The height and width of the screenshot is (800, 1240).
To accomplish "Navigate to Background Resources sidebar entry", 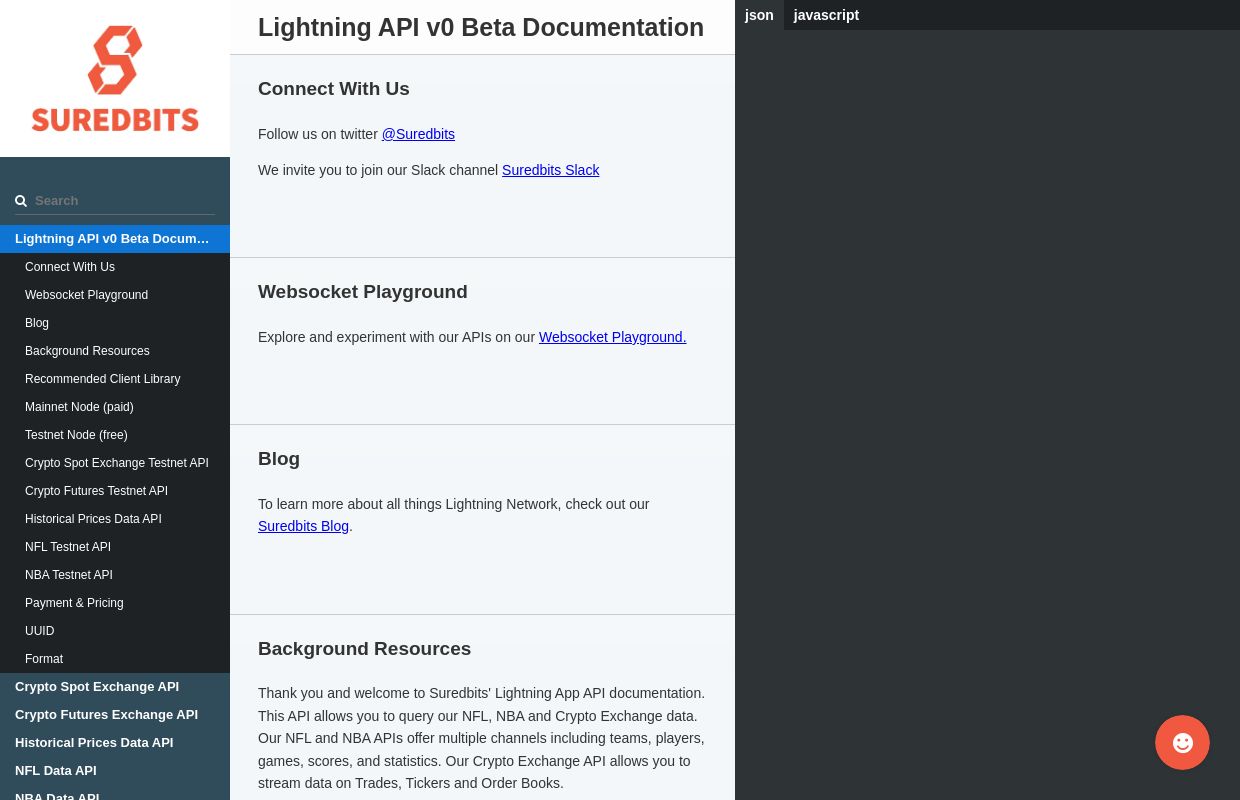I will tap(115, 351).
